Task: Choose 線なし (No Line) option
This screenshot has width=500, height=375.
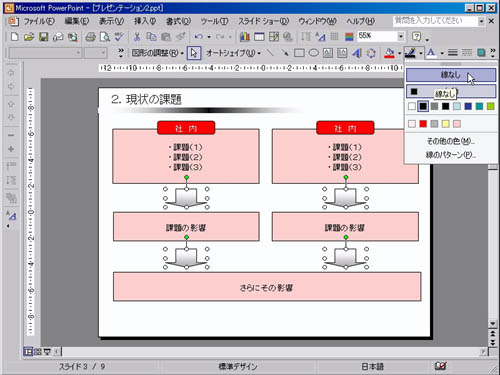Action: (451, 75)
